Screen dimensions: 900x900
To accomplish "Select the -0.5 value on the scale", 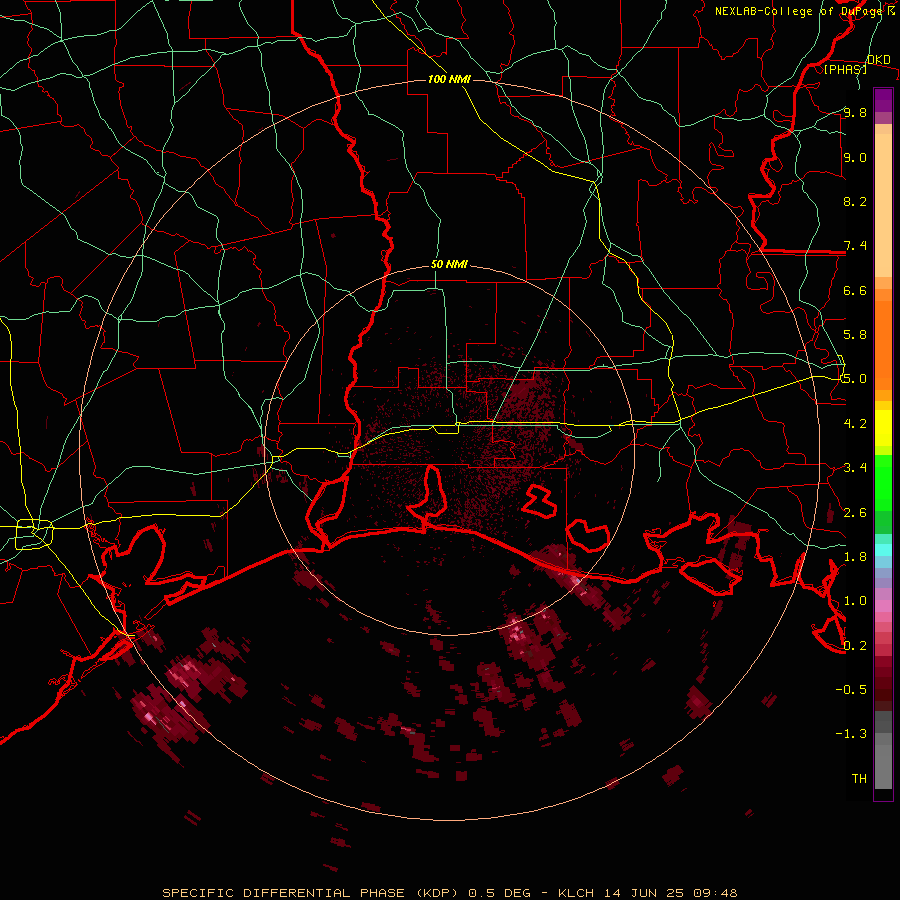I will coord(851,690).
